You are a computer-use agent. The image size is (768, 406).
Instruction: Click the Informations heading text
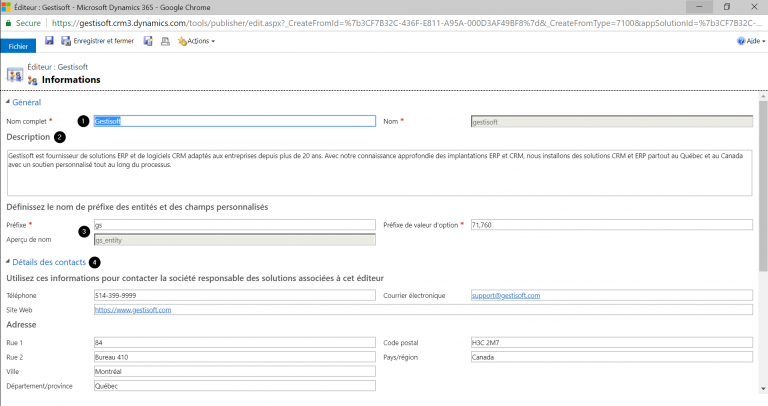coord(71,80)
